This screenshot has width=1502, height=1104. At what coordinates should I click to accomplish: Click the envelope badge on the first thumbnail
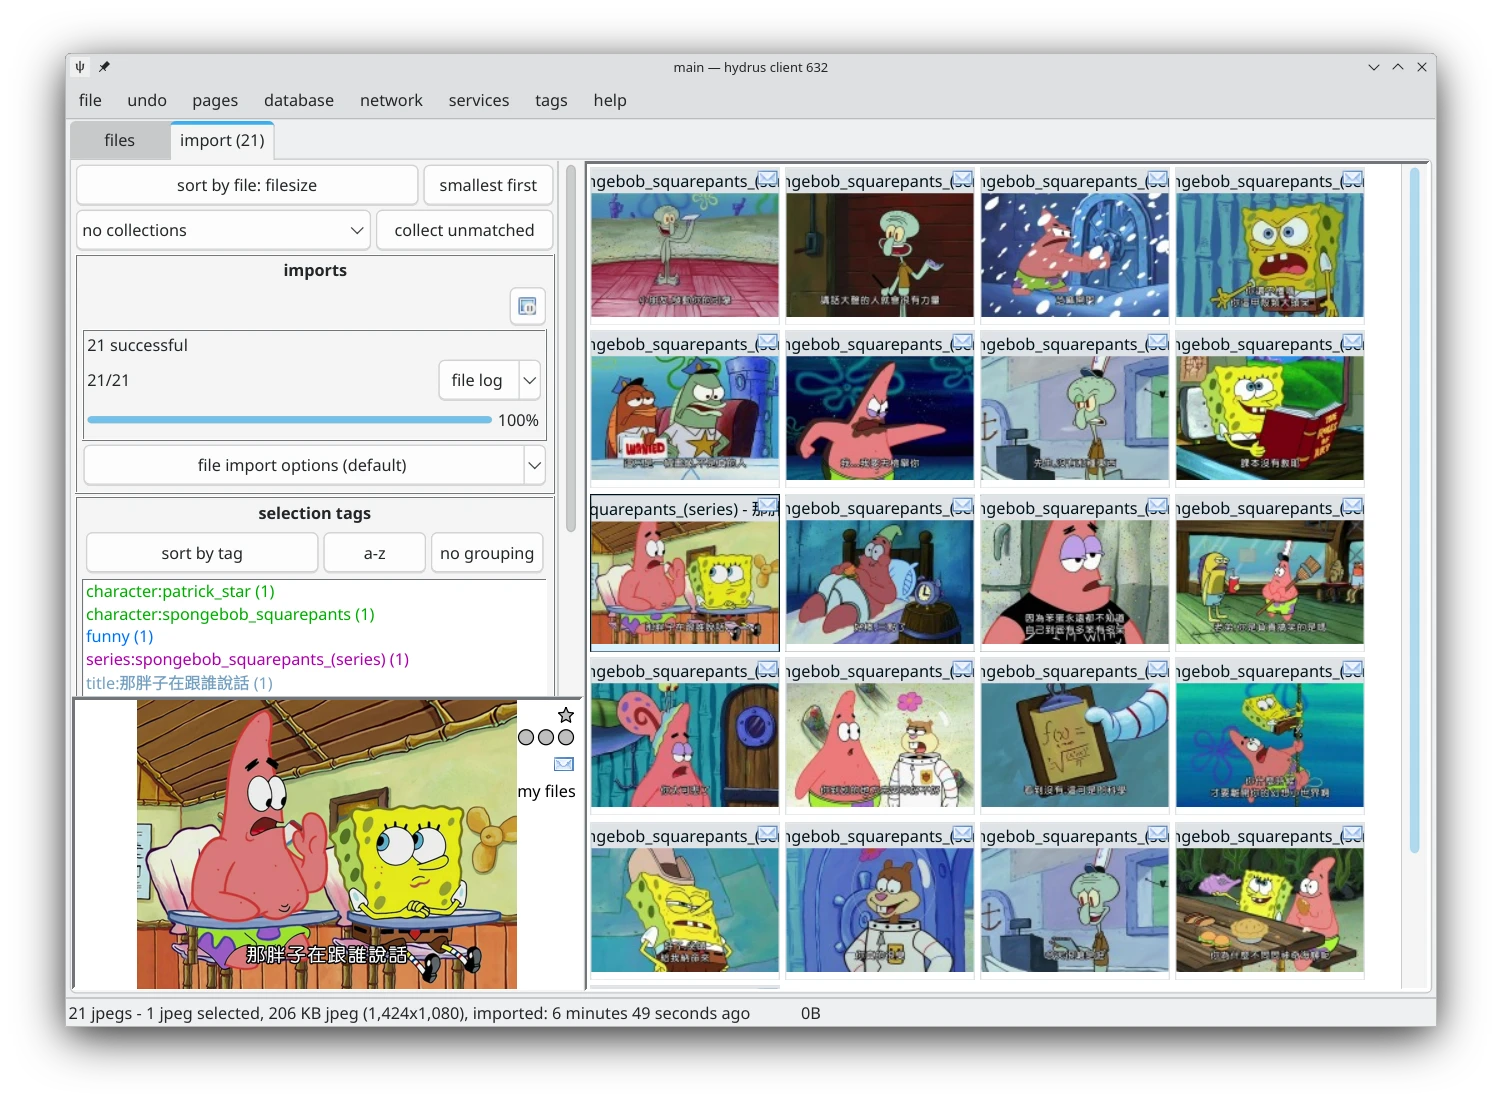(768, 179)
